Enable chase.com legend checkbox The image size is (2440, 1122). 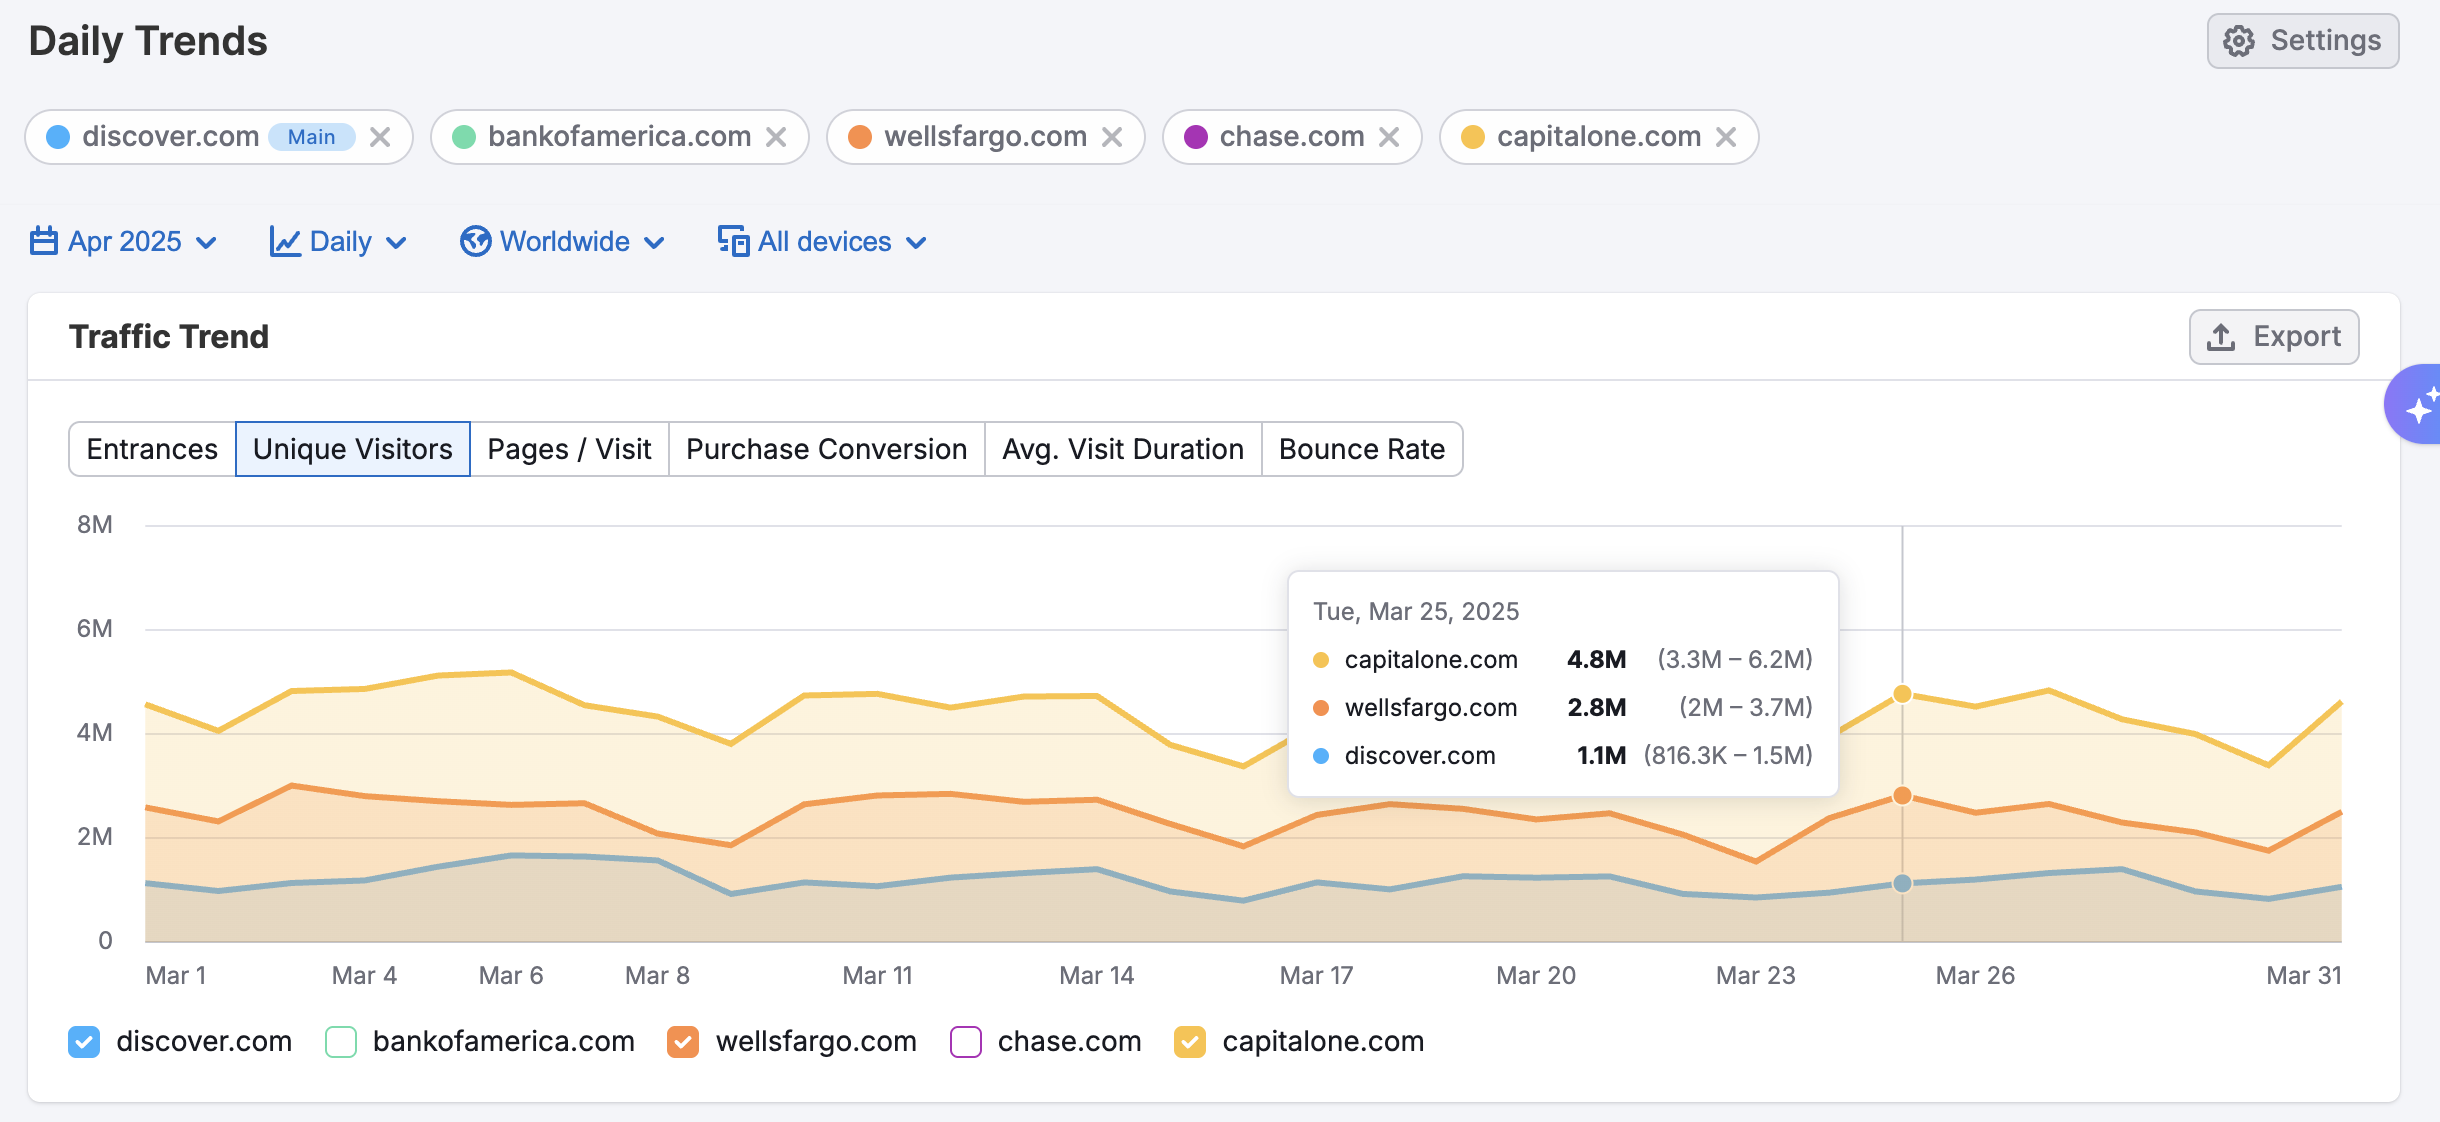coord(966,1042)
